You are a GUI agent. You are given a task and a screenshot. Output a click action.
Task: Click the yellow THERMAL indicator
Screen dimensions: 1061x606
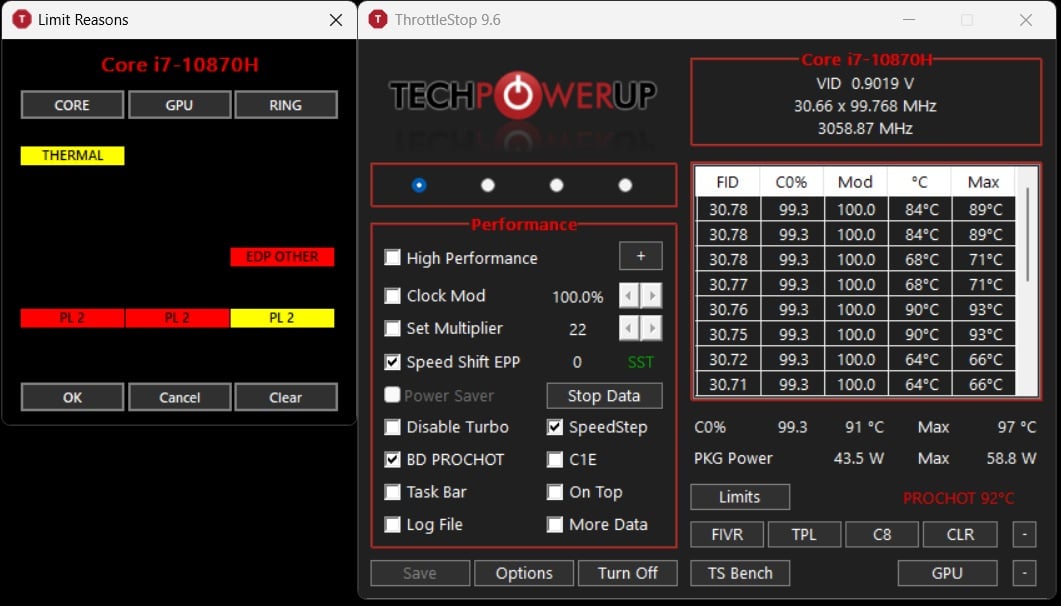point(72,156)
